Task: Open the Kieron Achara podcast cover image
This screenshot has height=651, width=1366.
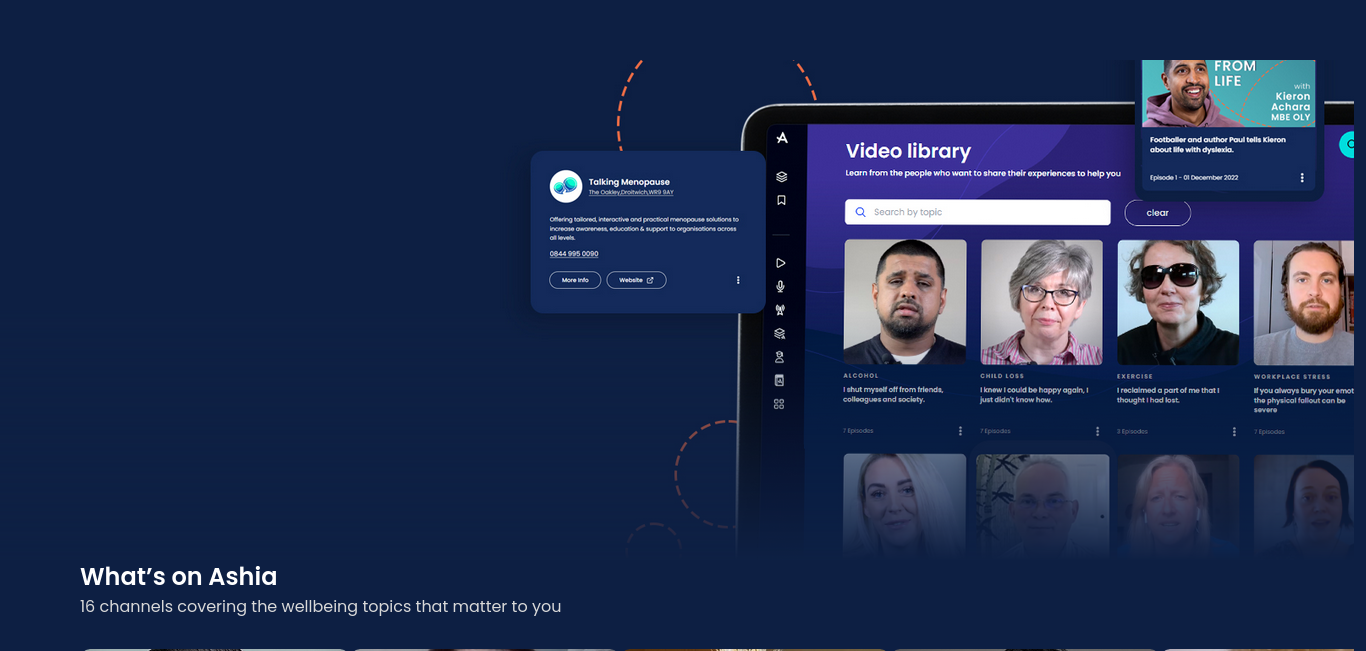Action: (1229, 93)
